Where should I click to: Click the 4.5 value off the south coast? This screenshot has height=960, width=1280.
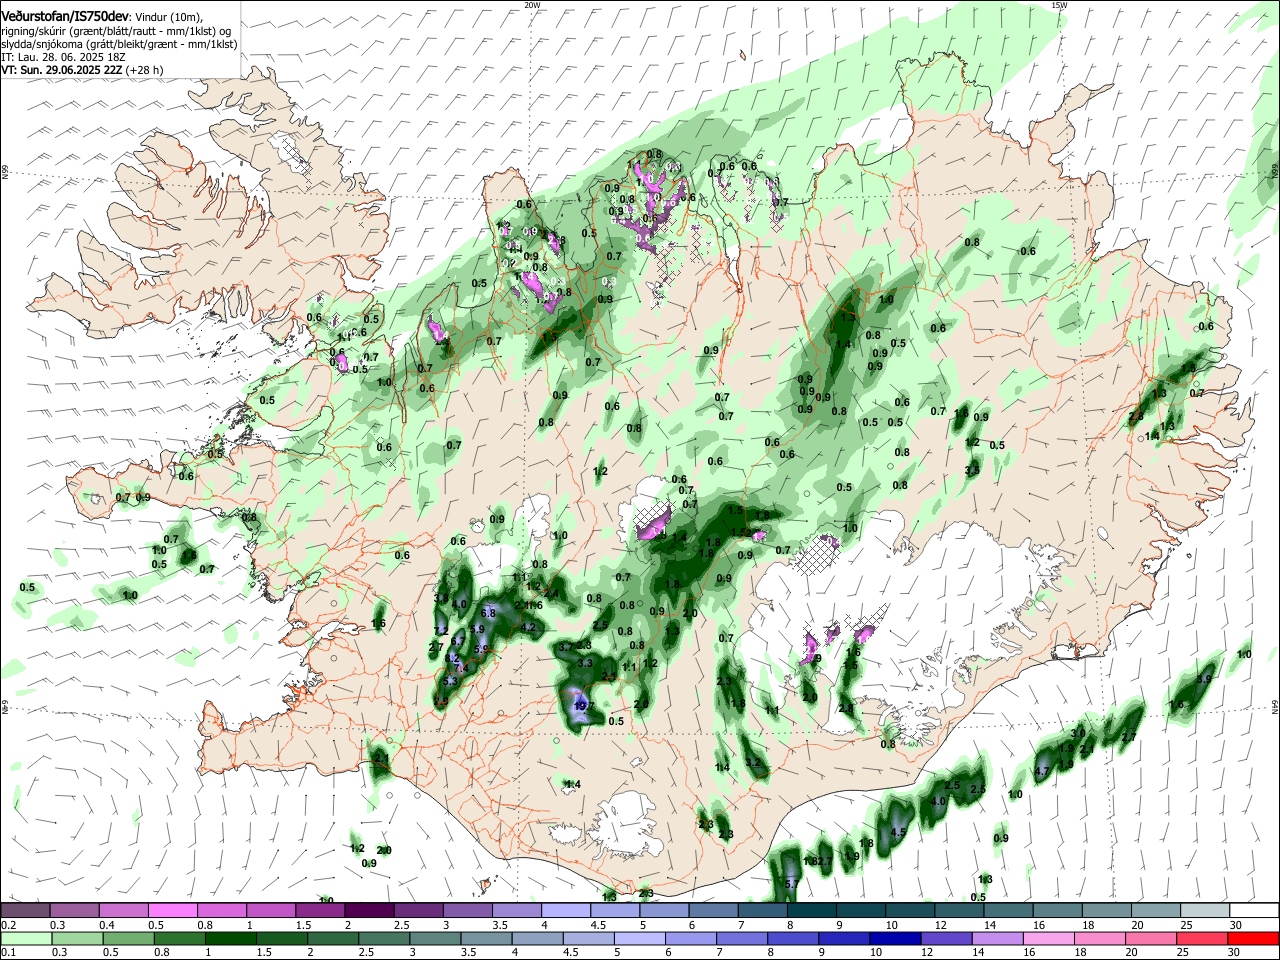coord(898,831)
